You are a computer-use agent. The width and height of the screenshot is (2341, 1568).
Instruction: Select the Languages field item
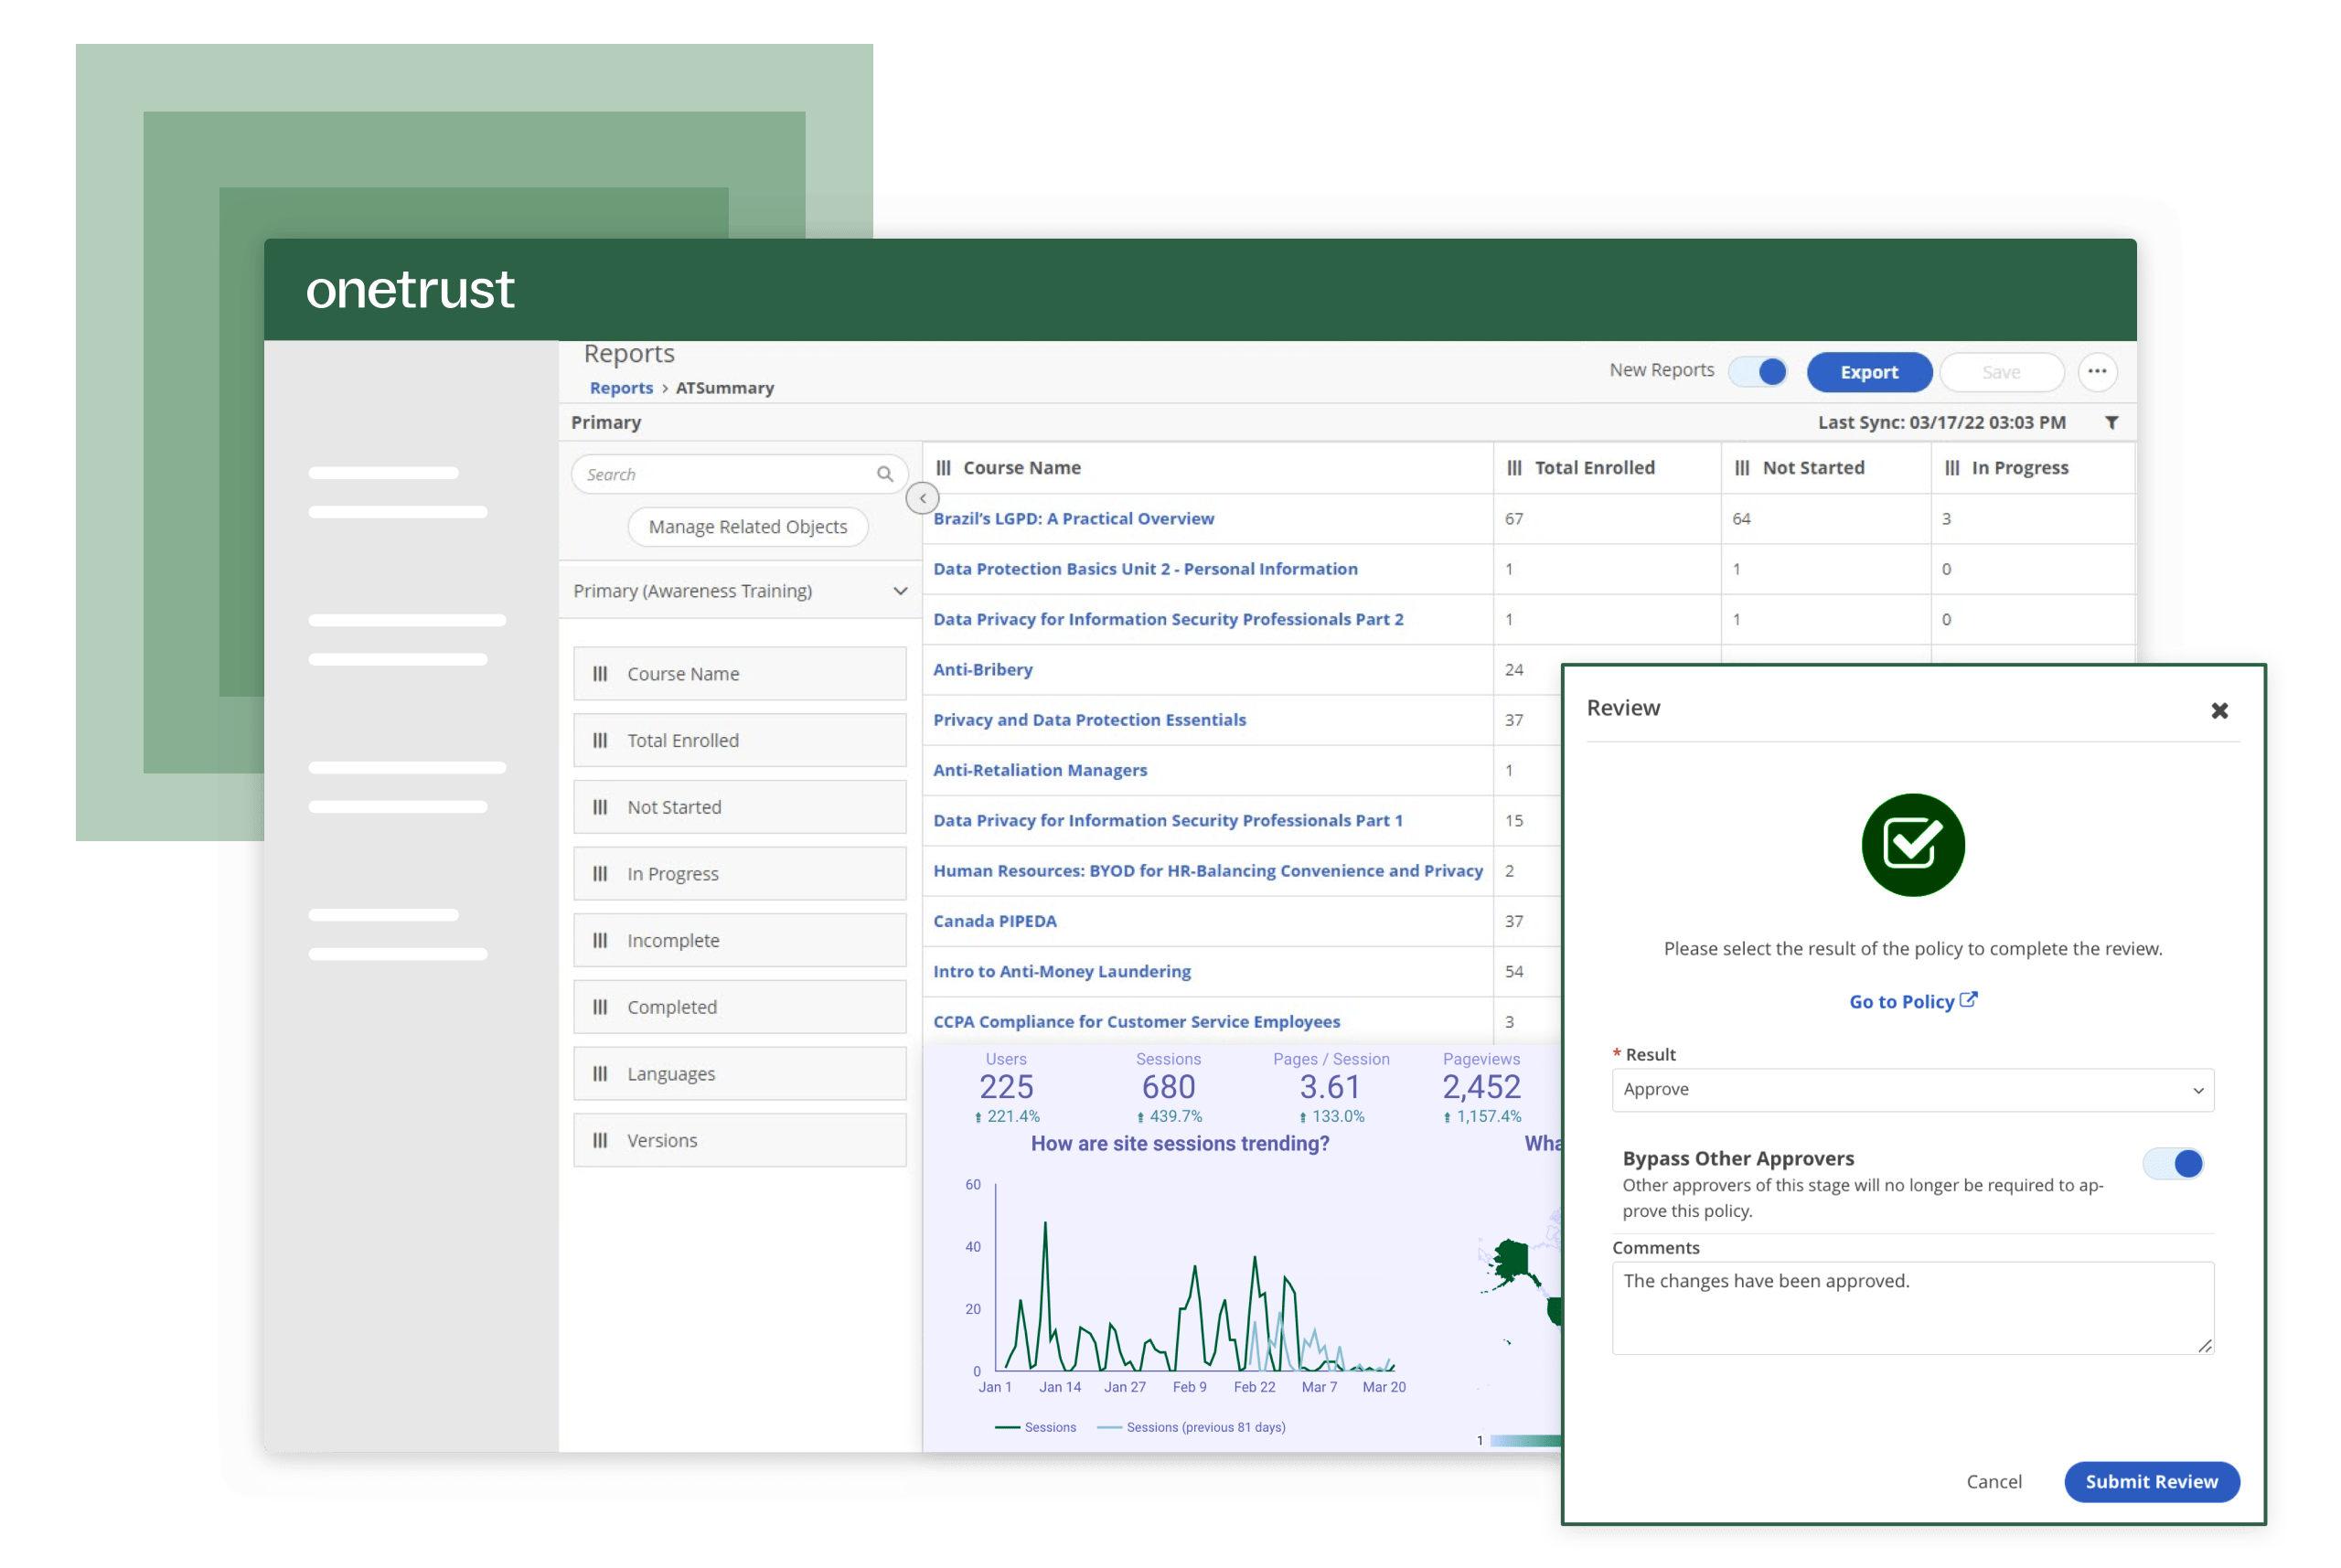pyautogui.click(x=740, y=1074)
